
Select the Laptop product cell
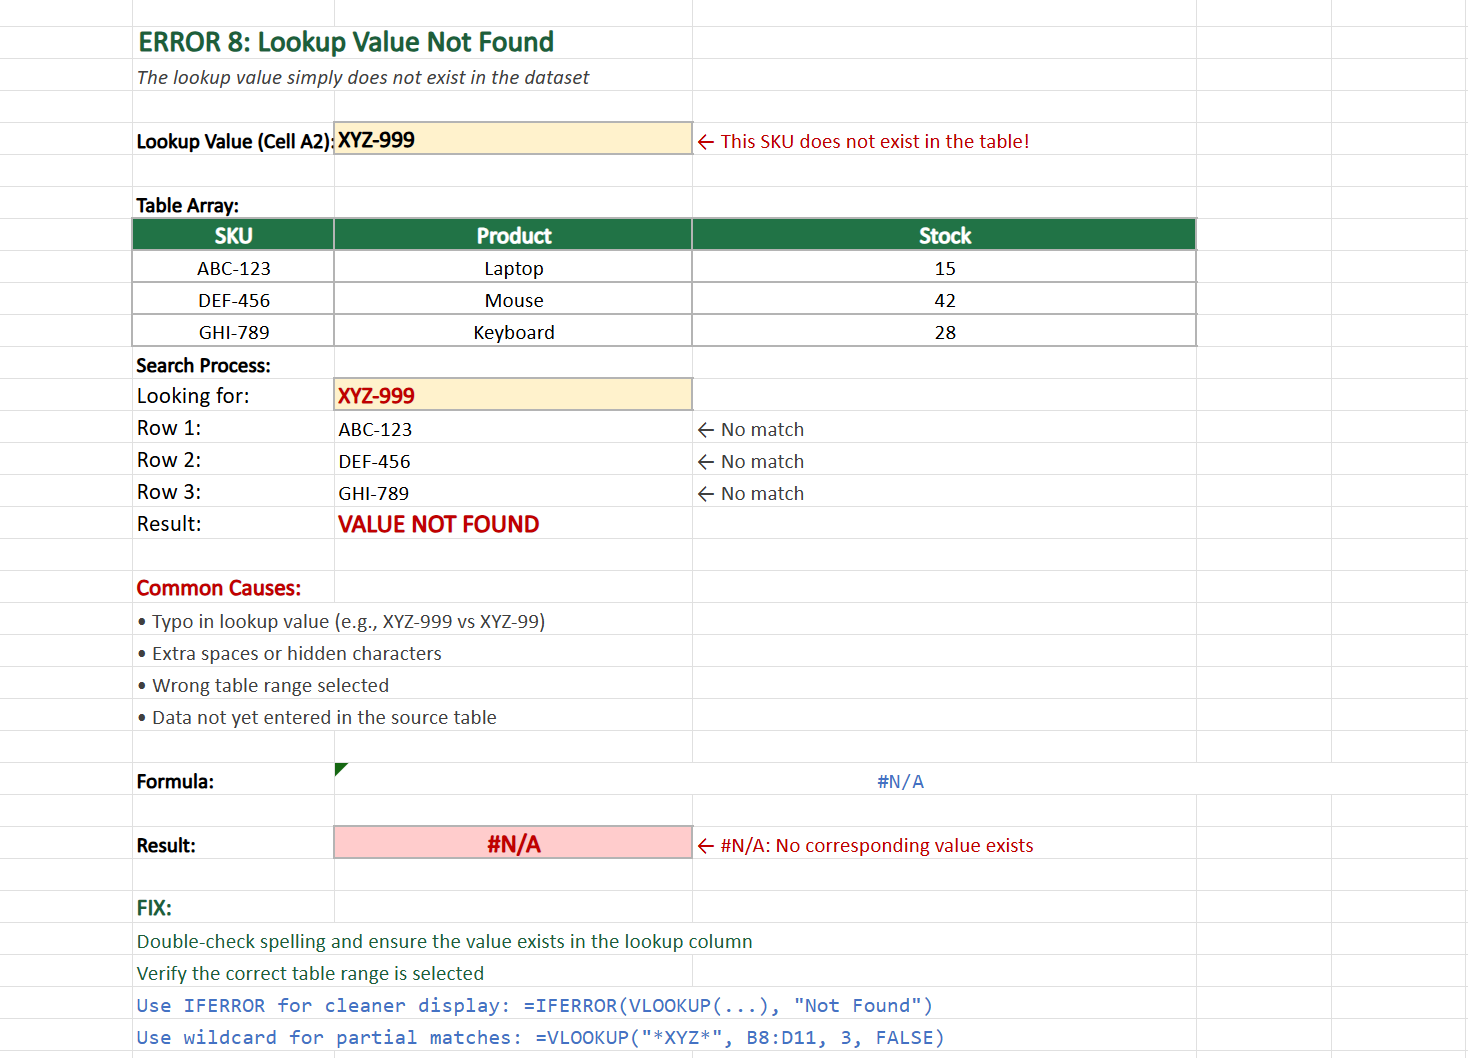coord(513,268)
